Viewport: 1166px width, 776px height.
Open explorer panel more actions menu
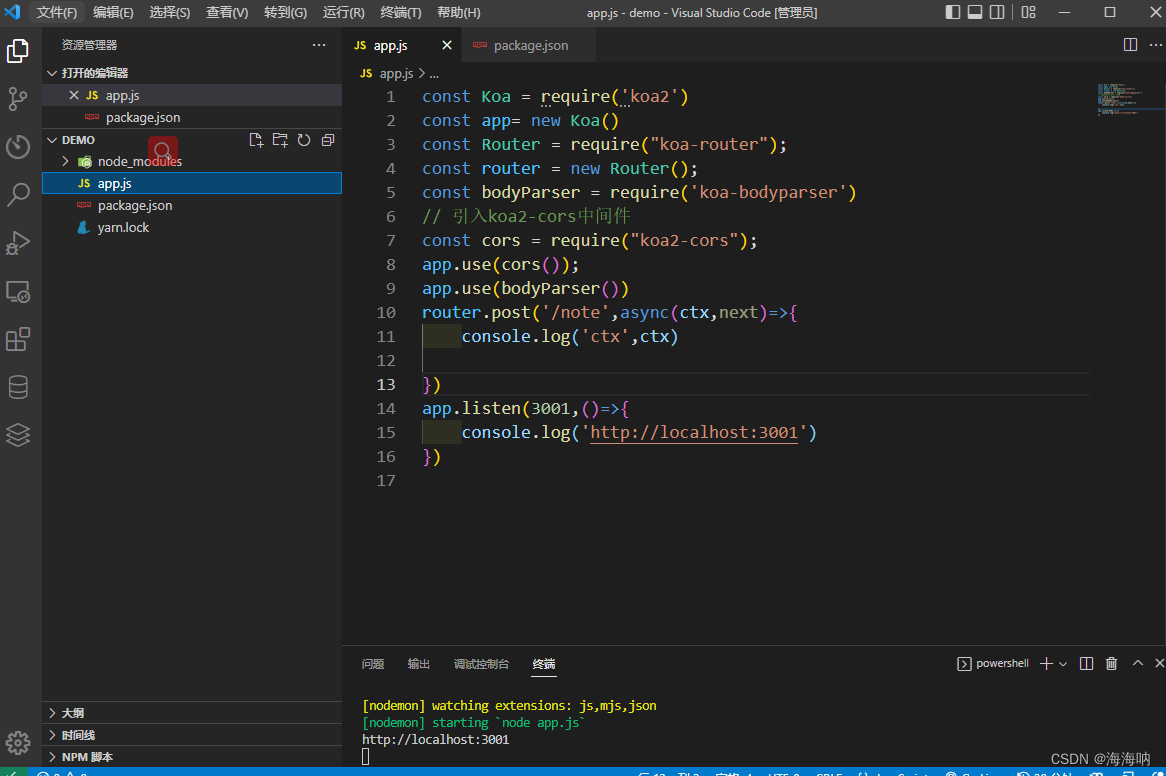pos(319,45)
